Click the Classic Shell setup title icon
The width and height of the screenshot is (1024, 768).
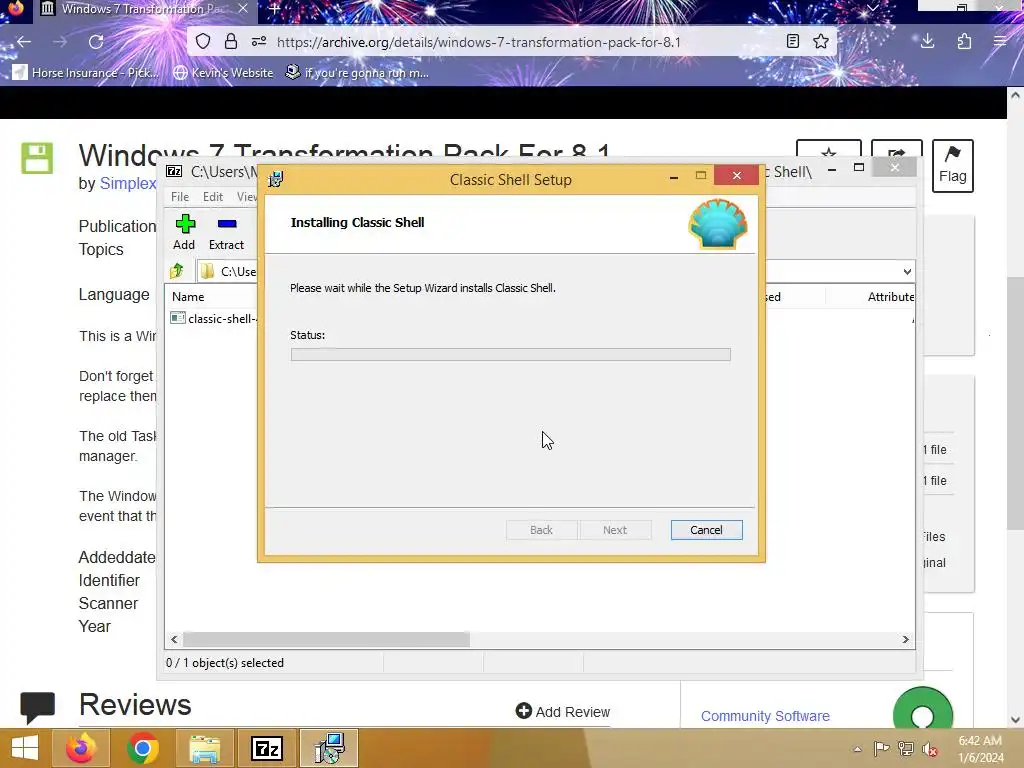click(276, 179)
